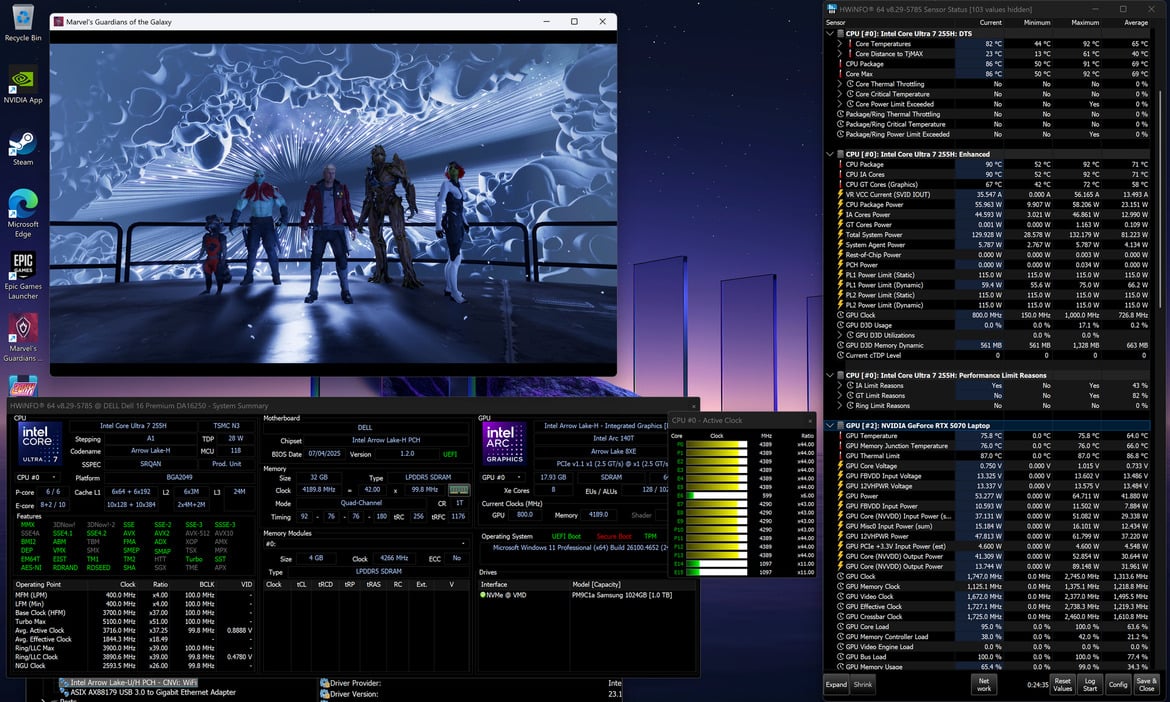
Task: Click the Turbo Max operating point row
Action: click(x=134, y=621)
